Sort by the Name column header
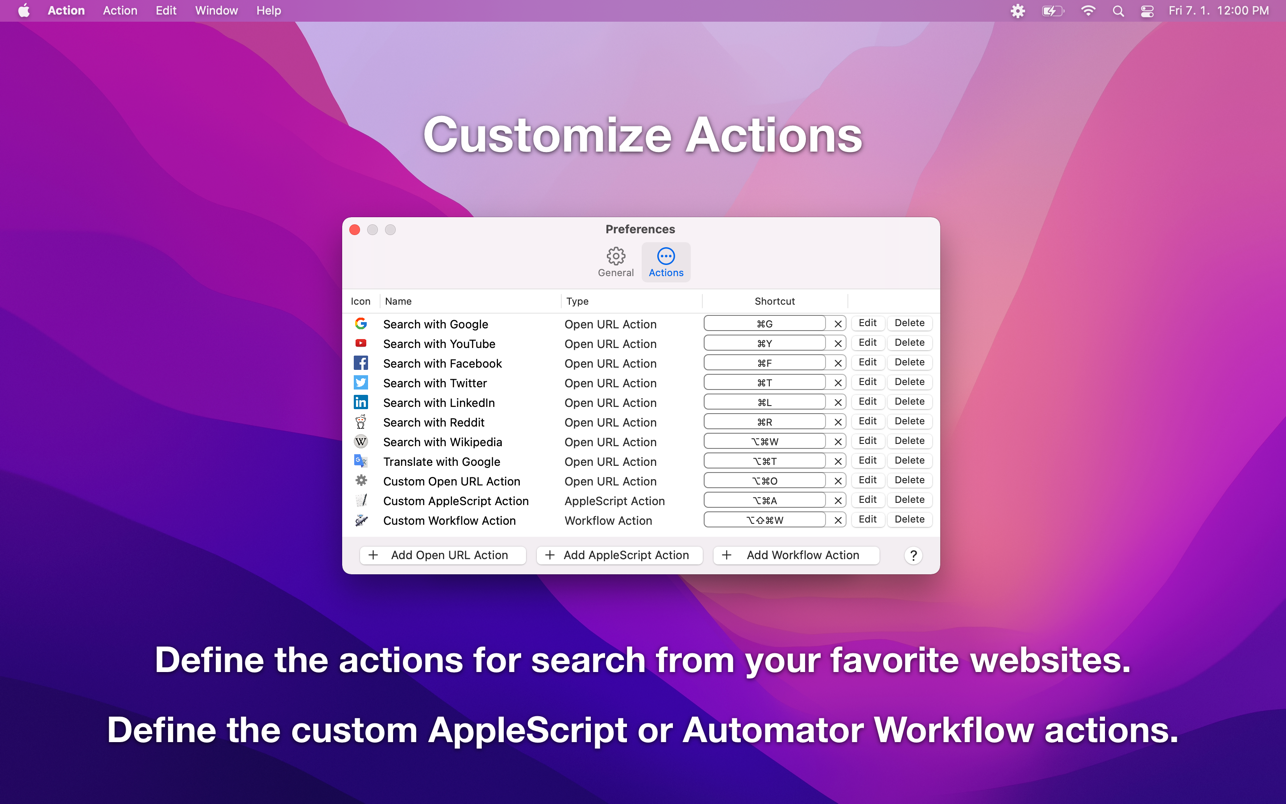Screen dimensions: 1286x804 470,301
